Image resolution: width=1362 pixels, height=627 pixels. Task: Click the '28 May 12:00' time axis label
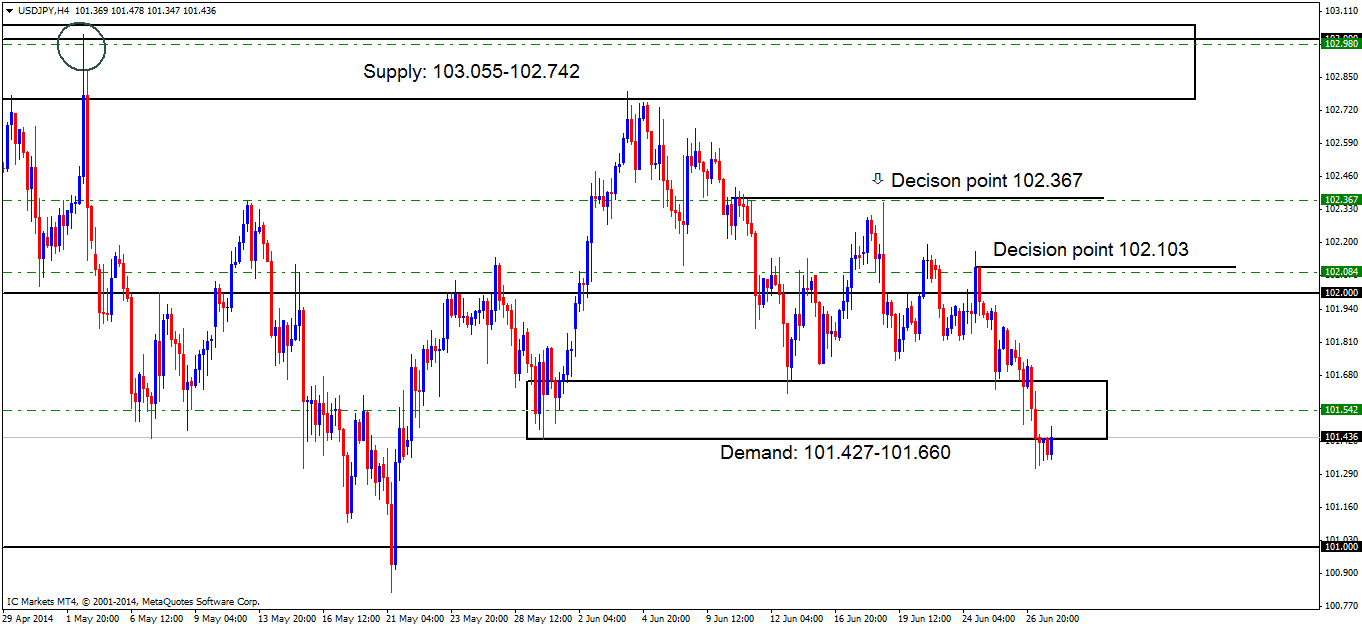pos(542,618)
